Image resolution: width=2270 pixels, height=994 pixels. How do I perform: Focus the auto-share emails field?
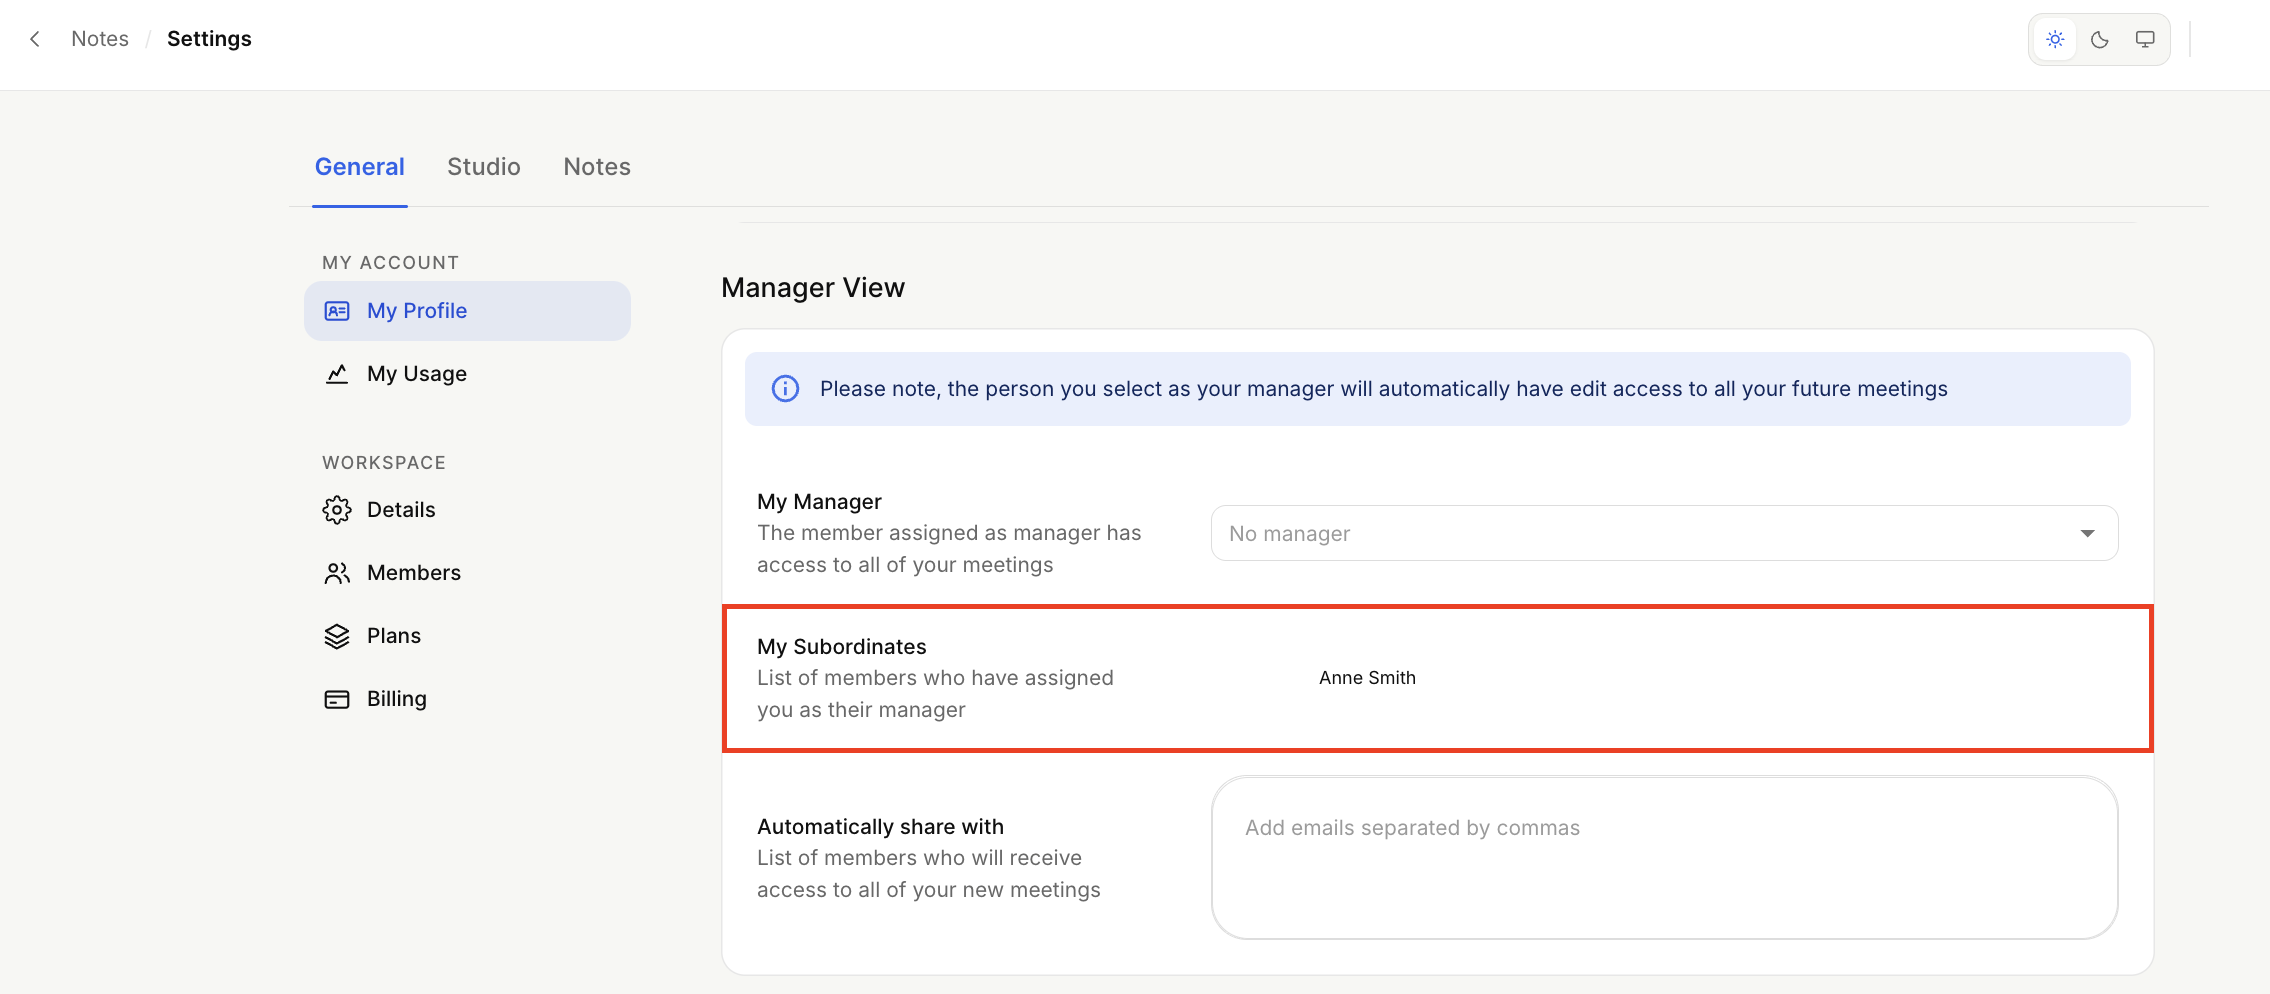pyautogui.click(x=1664, y=858)
